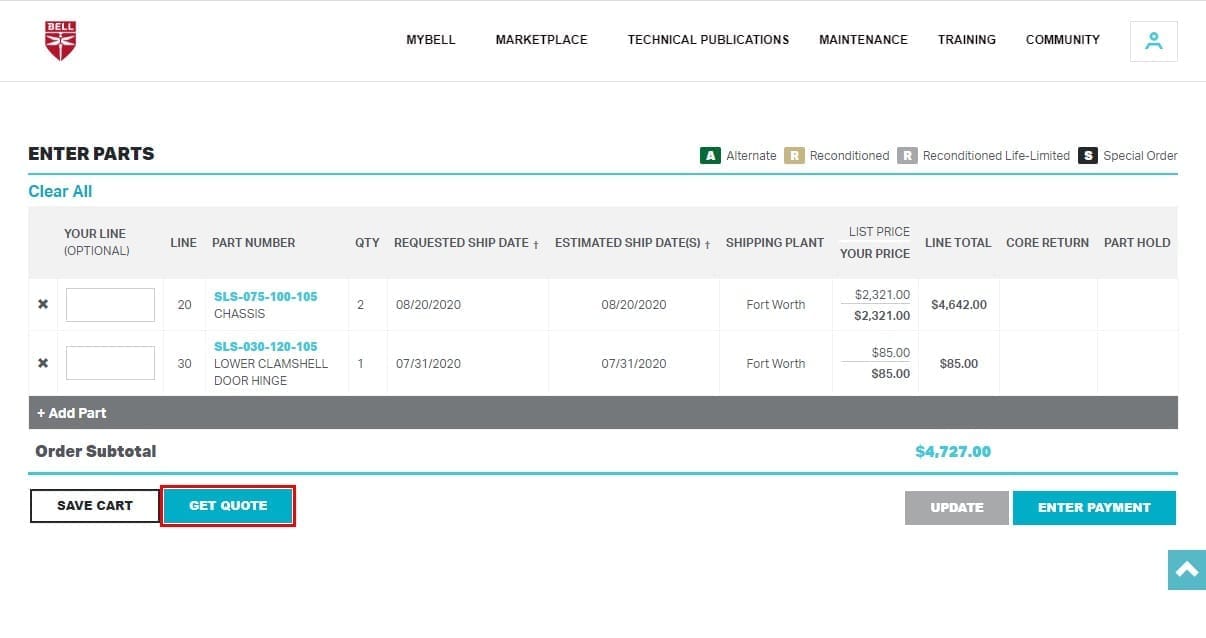Screen dimensions: 1206x638
Task: Click the SAVE CART button
Action: 95,506
